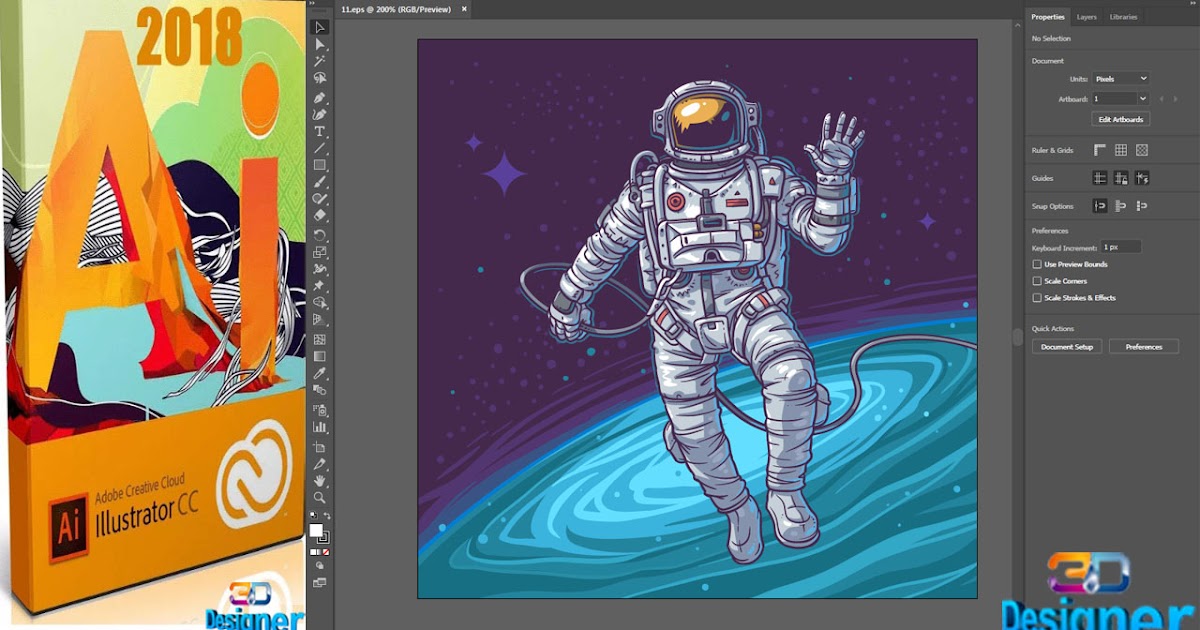Select the Shaper tool

[x=320, y=198]
